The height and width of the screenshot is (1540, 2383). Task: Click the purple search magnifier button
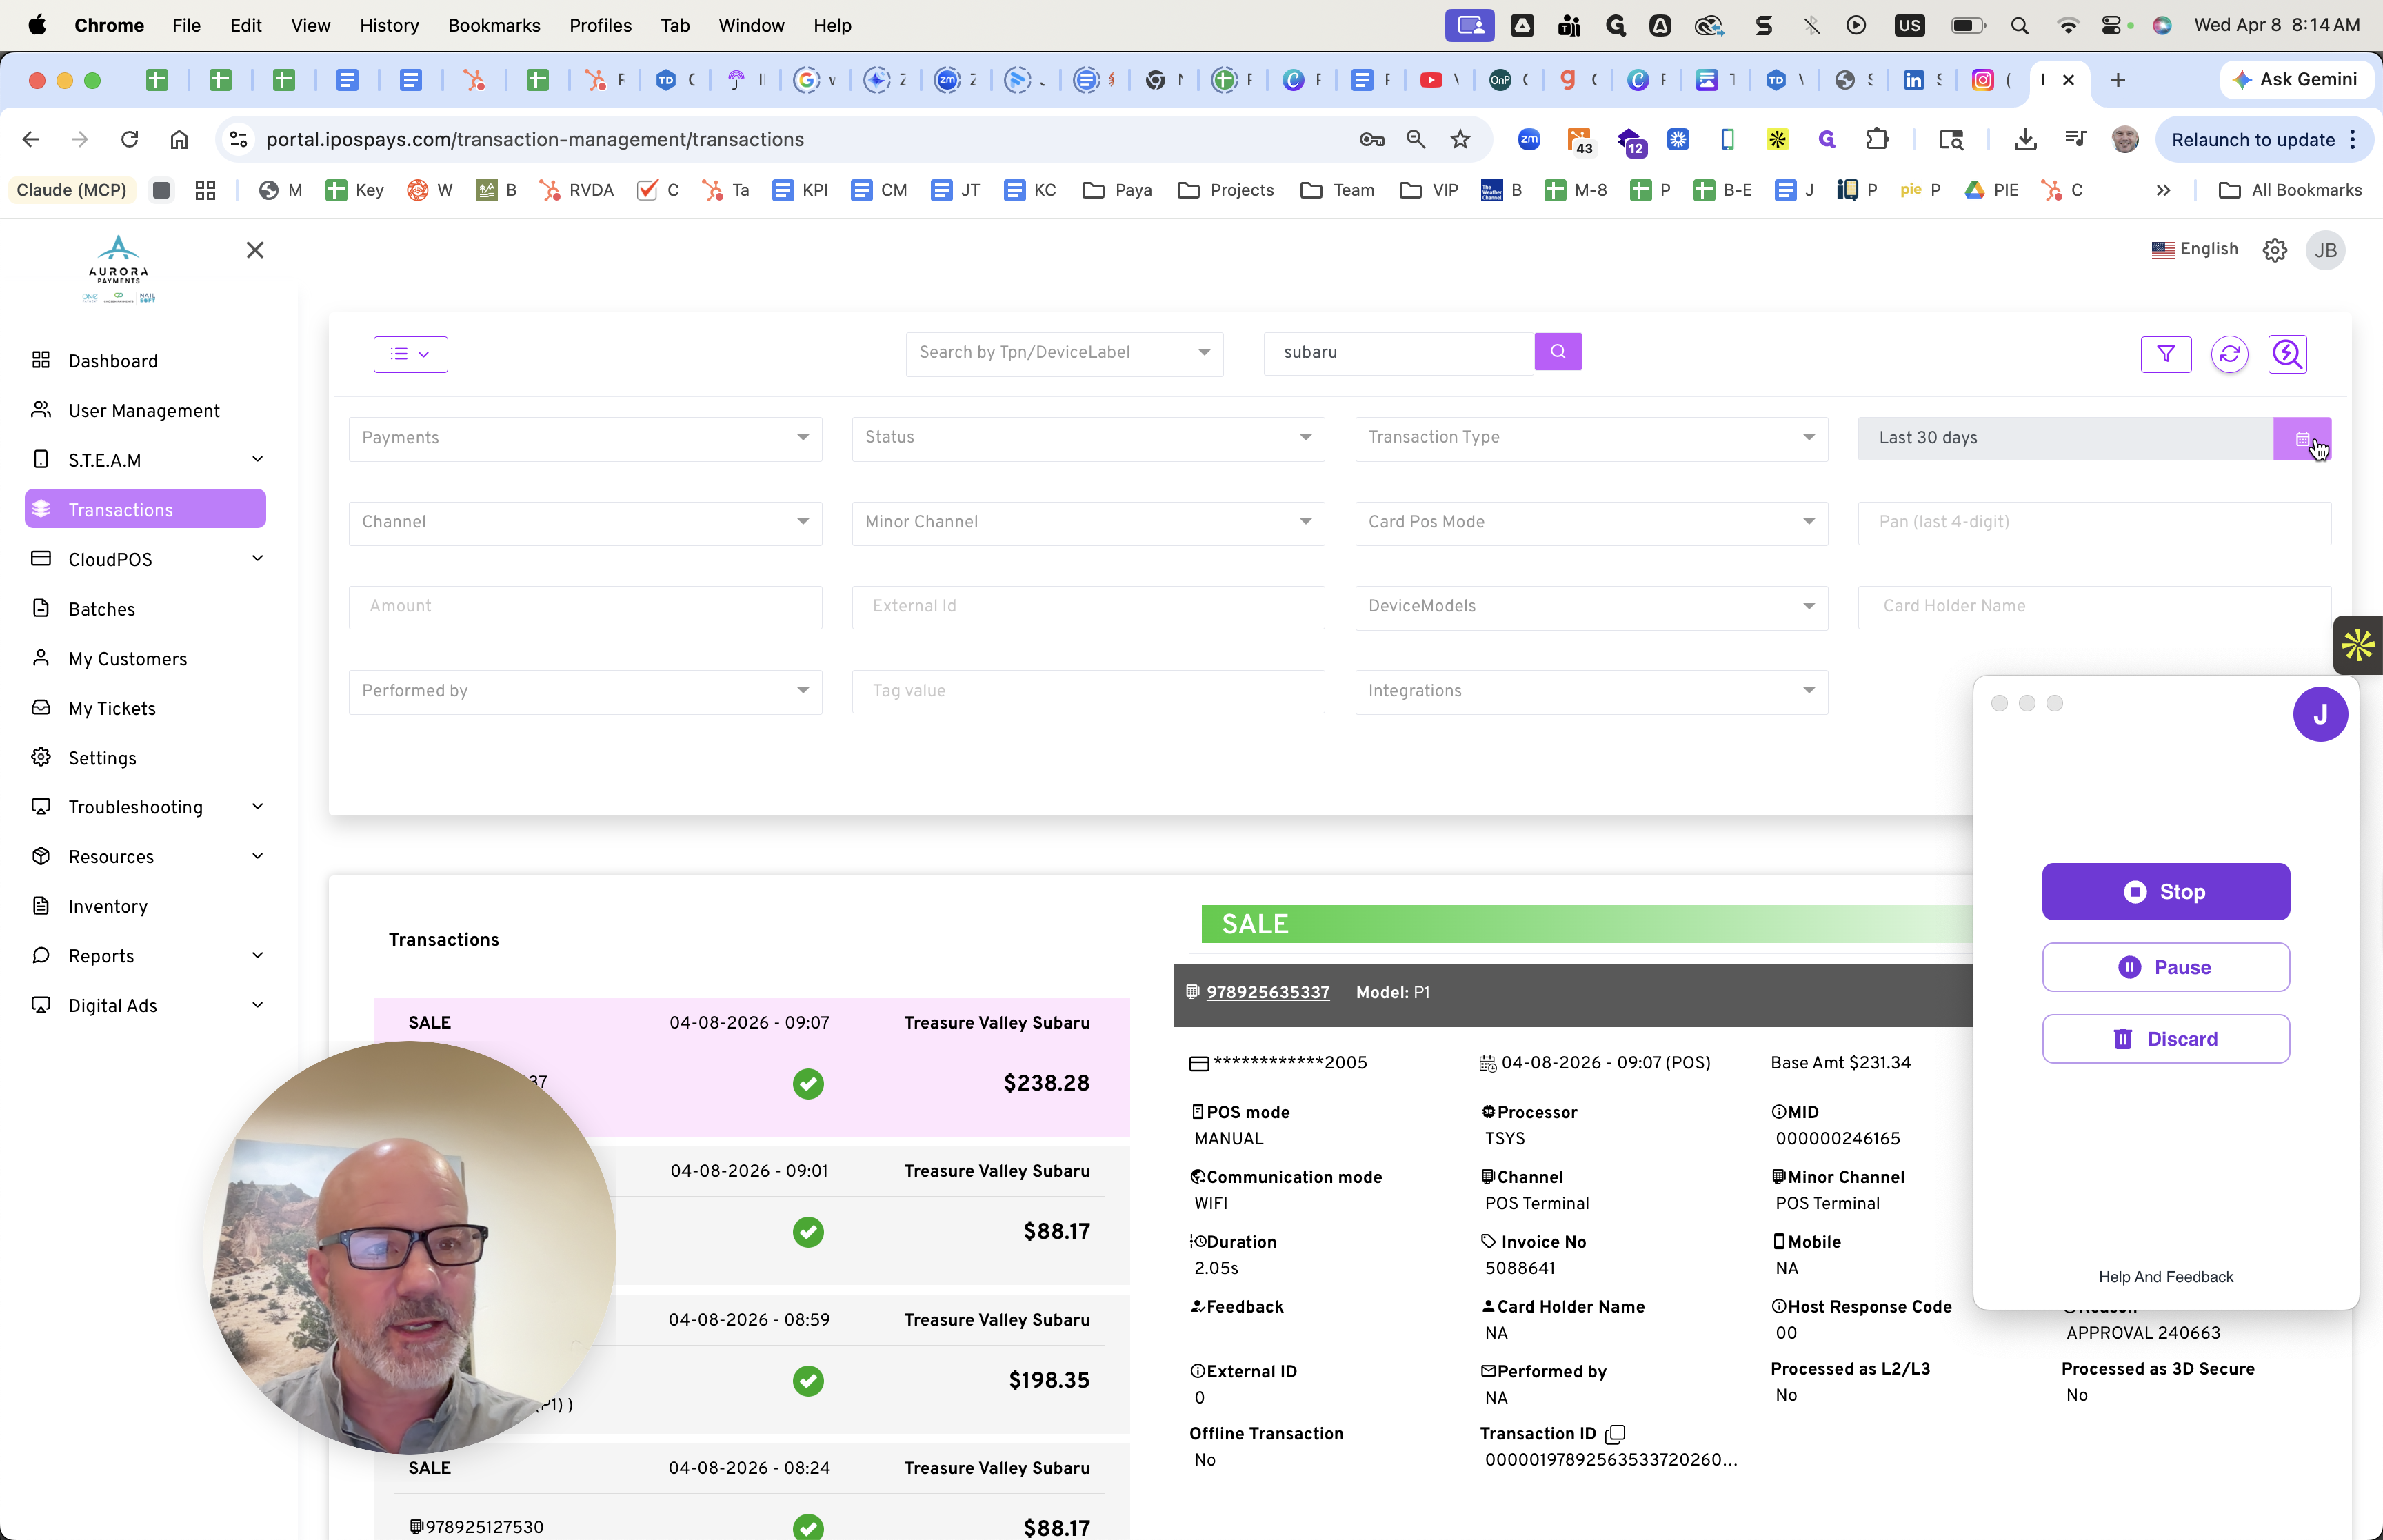click(1557, 352)
